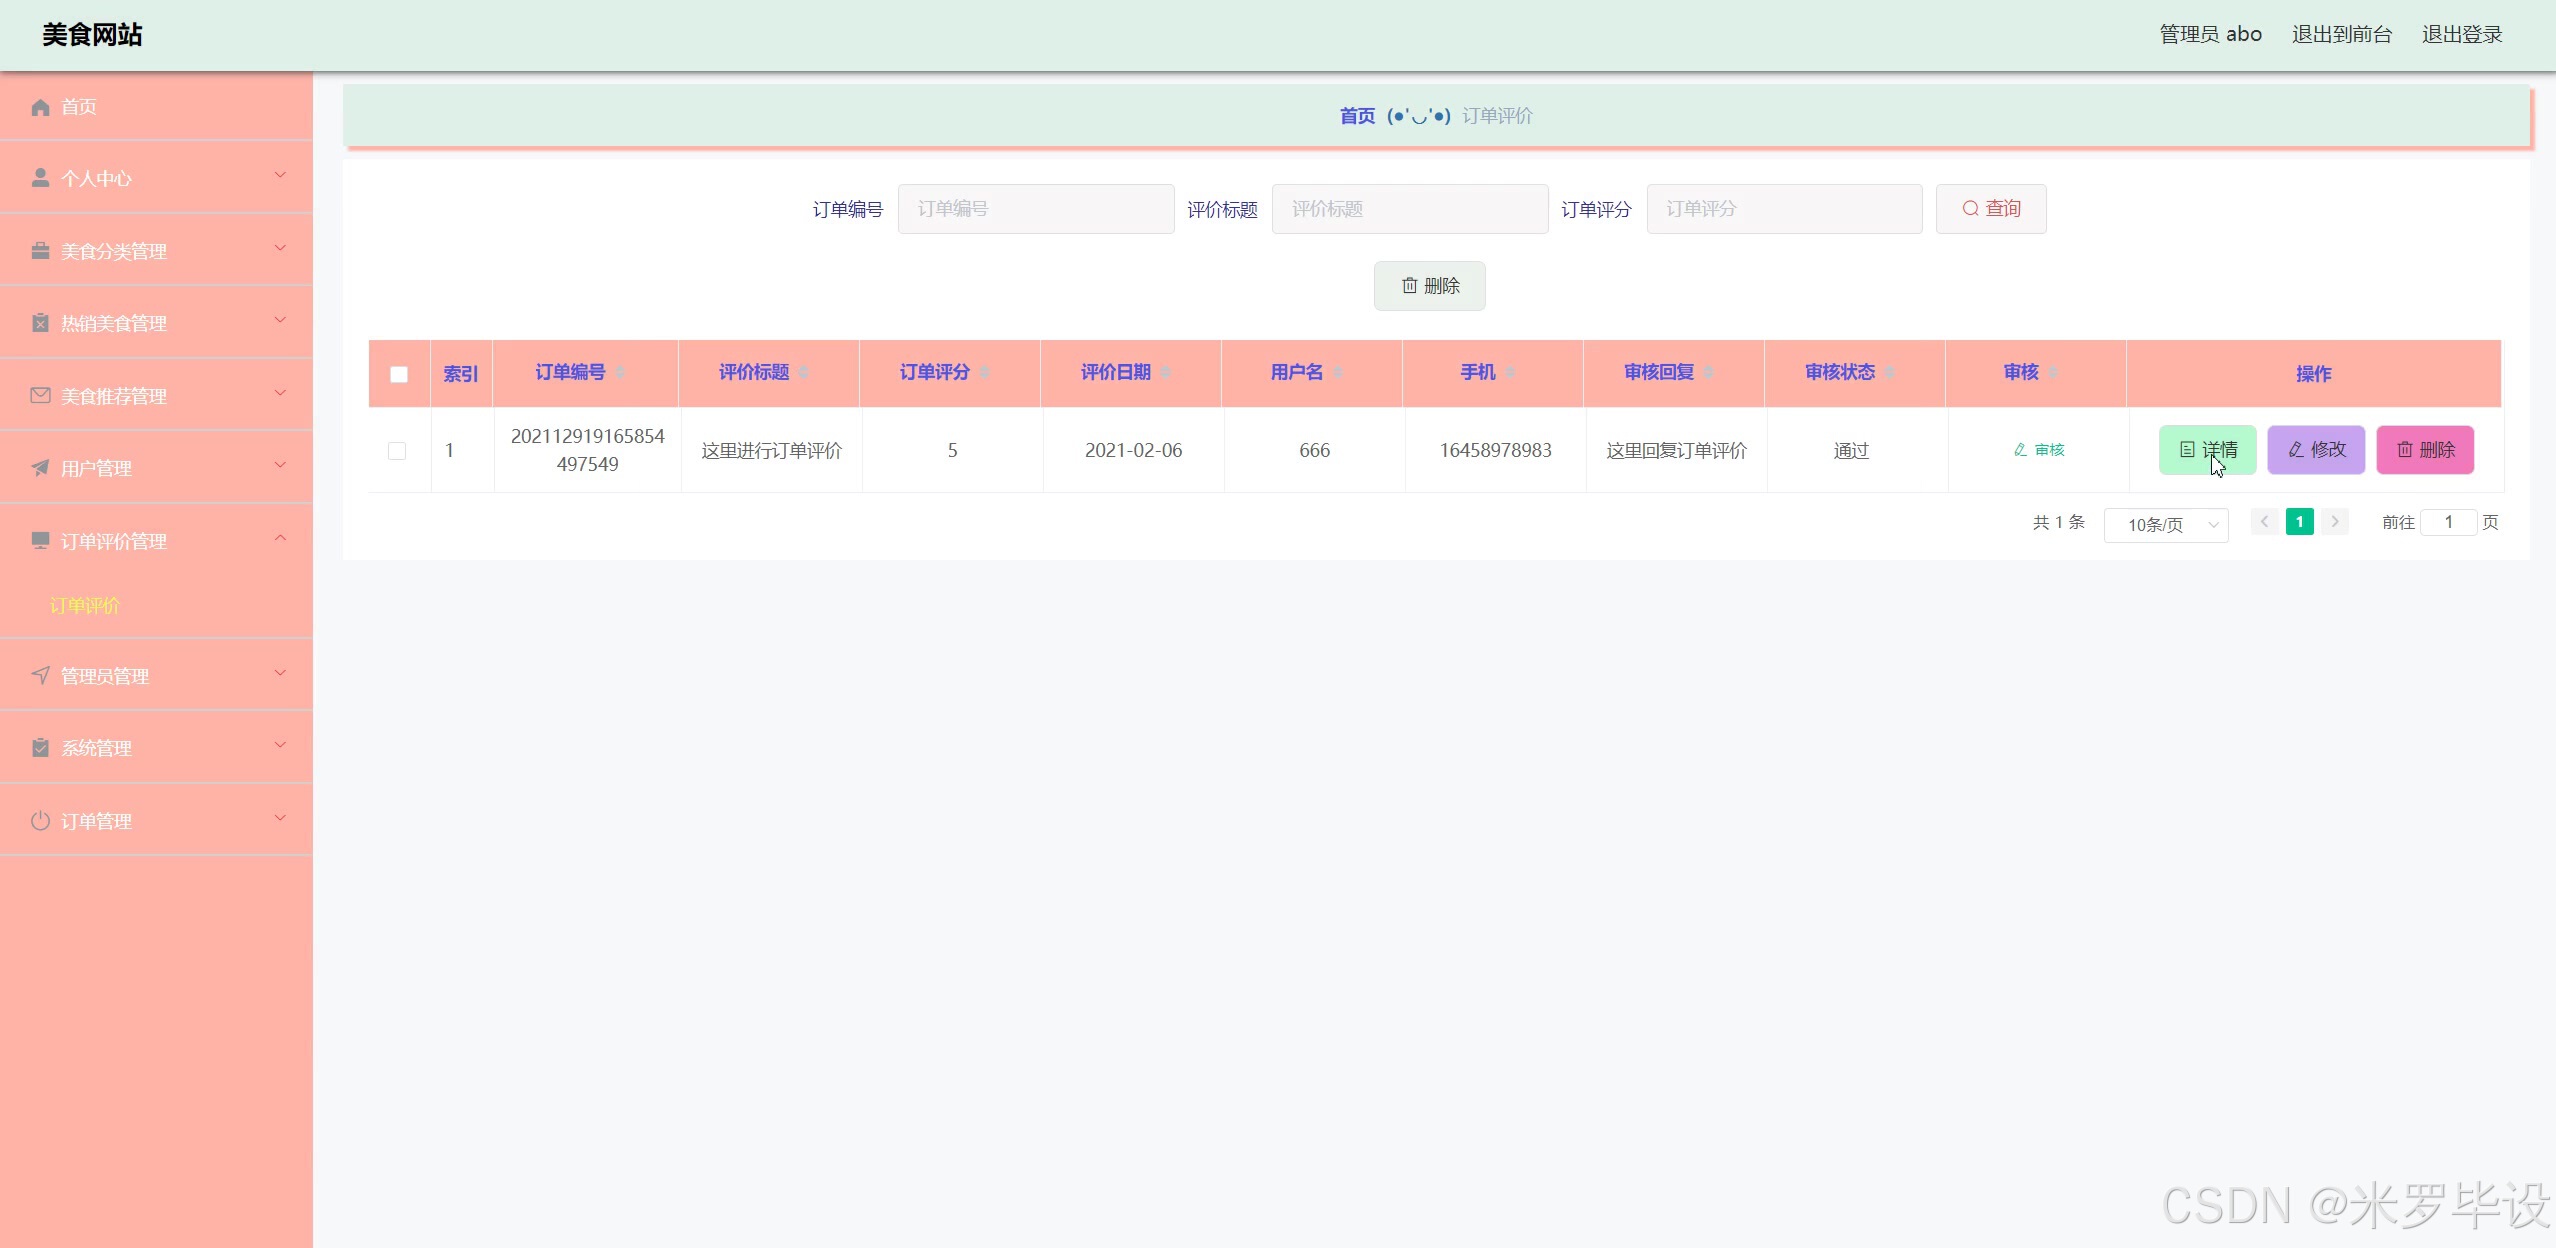Collapse the 订单评价管理 menu chevron
The width and height of the screenshot is (2556, 1248).
point(281,539)
